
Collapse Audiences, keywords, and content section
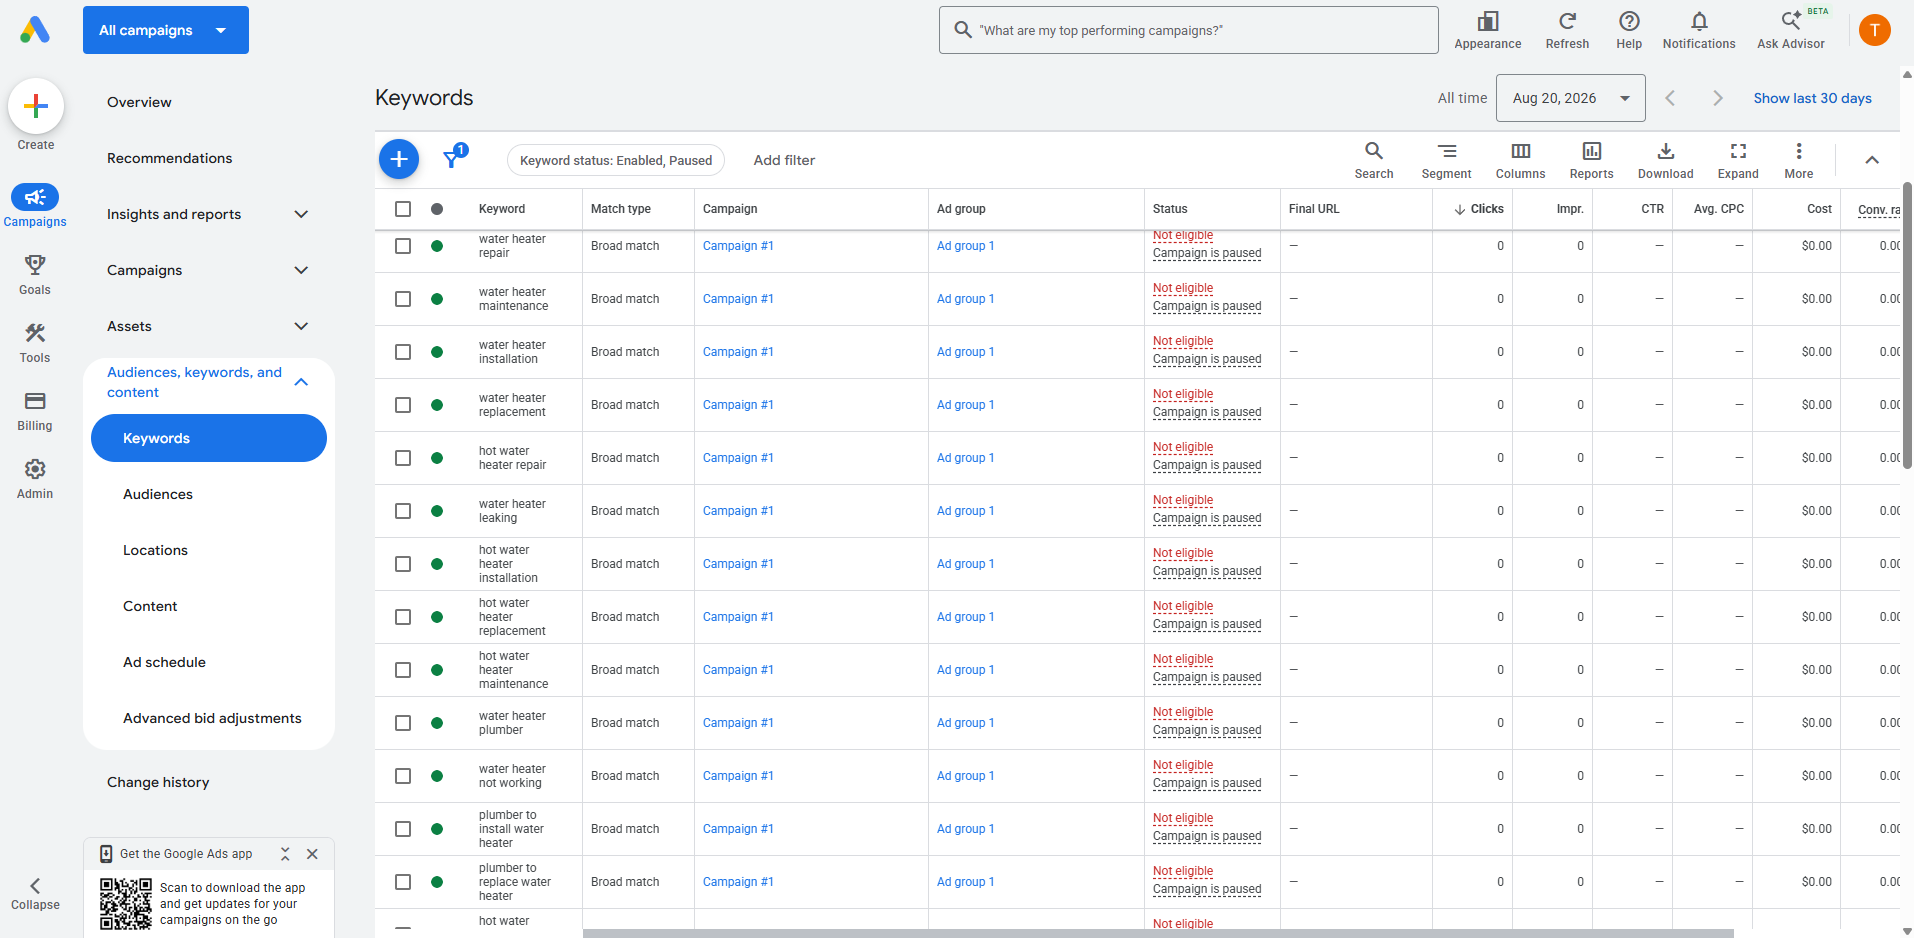coord(301,382)
